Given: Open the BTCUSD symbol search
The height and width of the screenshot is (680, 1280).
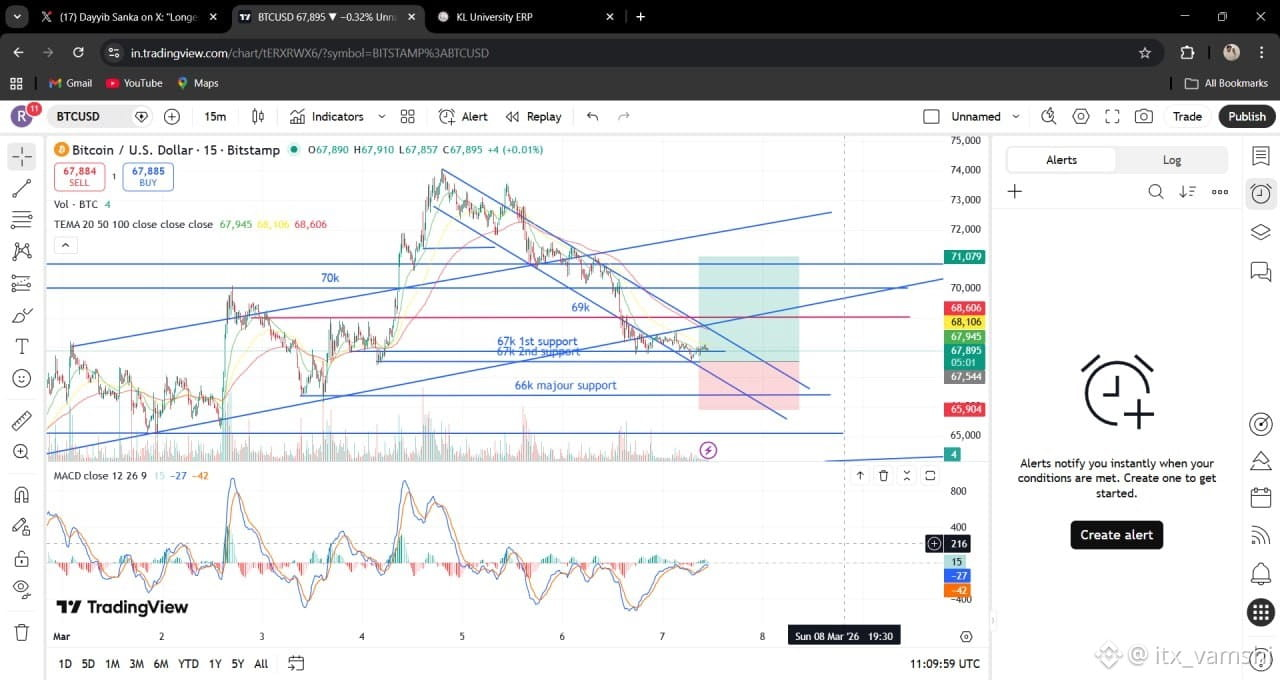Looking at the screenshot, I should (78, 116).
